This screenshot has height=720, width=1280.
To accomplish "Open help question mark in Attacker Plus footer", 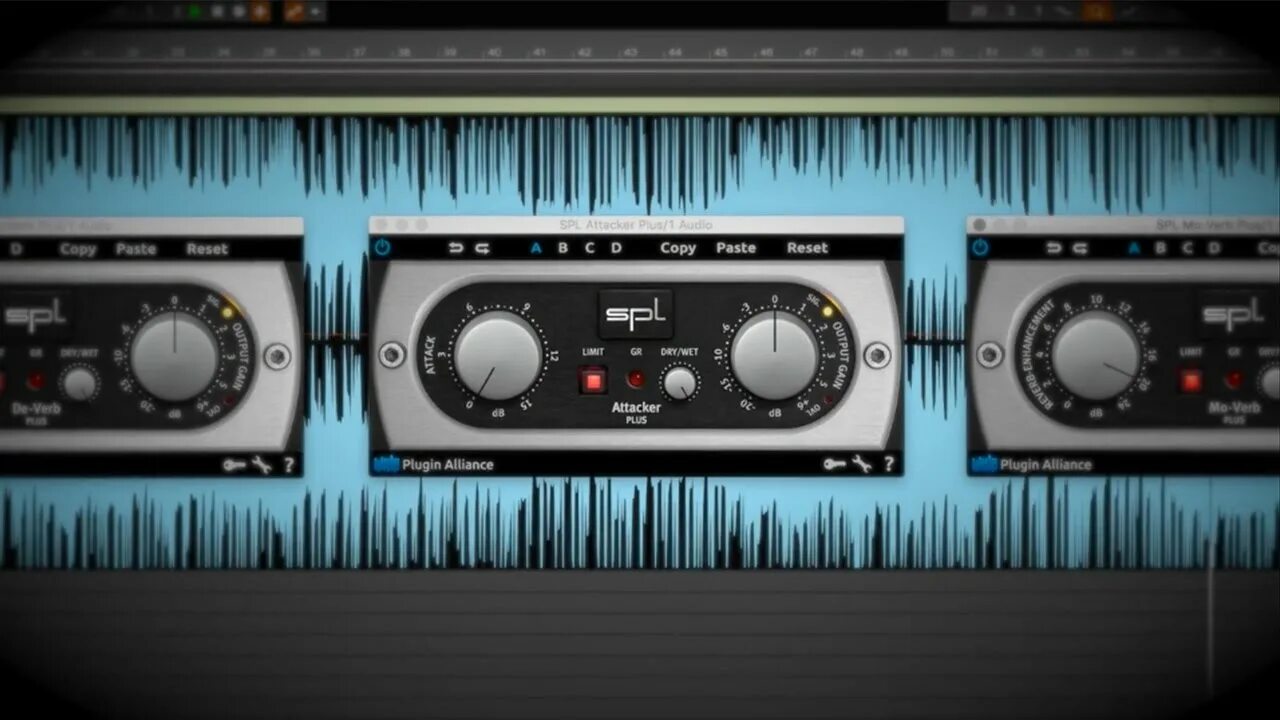I will [888, 464].
